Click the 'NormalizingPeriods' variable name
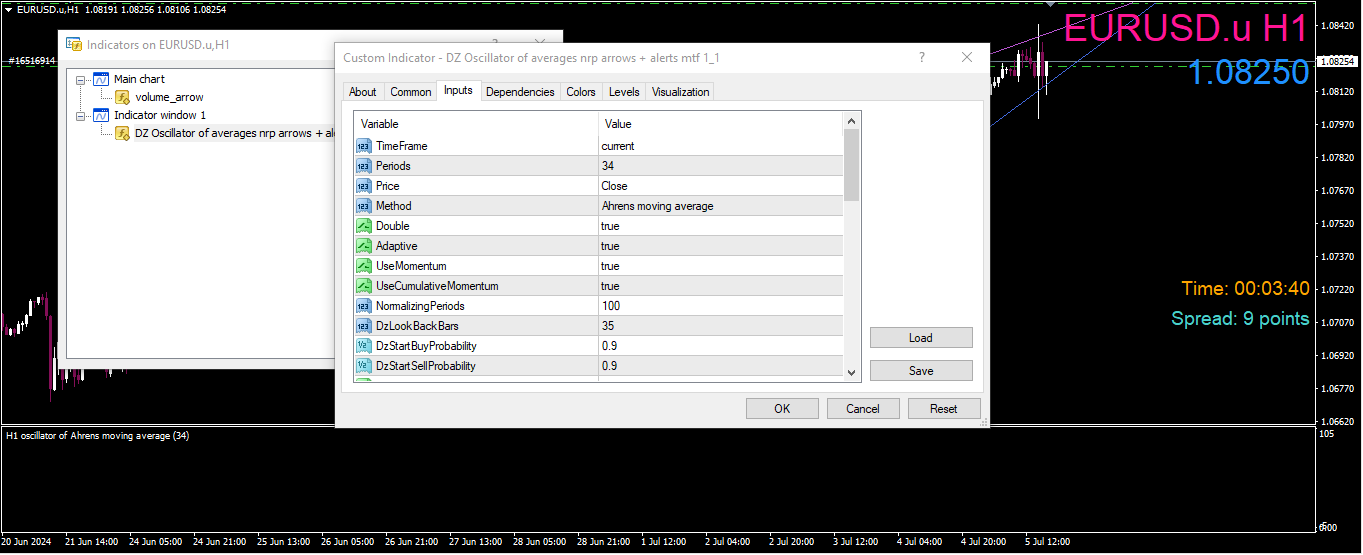The height and width of the screenshot is (555, 1363). tap(420, 306)
